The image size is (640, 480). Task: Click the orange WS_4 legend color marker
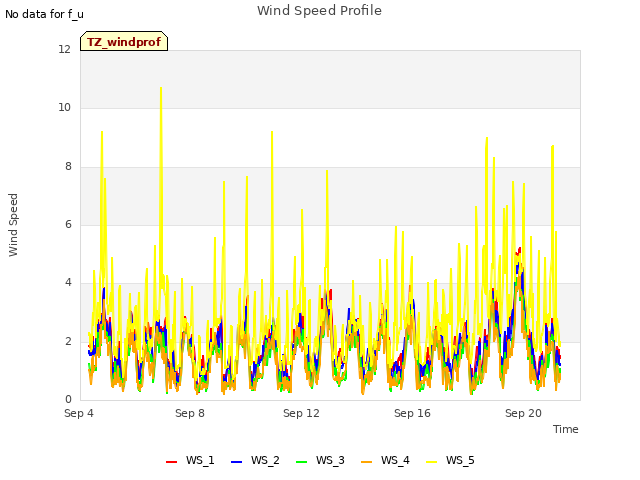pos(367,462)
